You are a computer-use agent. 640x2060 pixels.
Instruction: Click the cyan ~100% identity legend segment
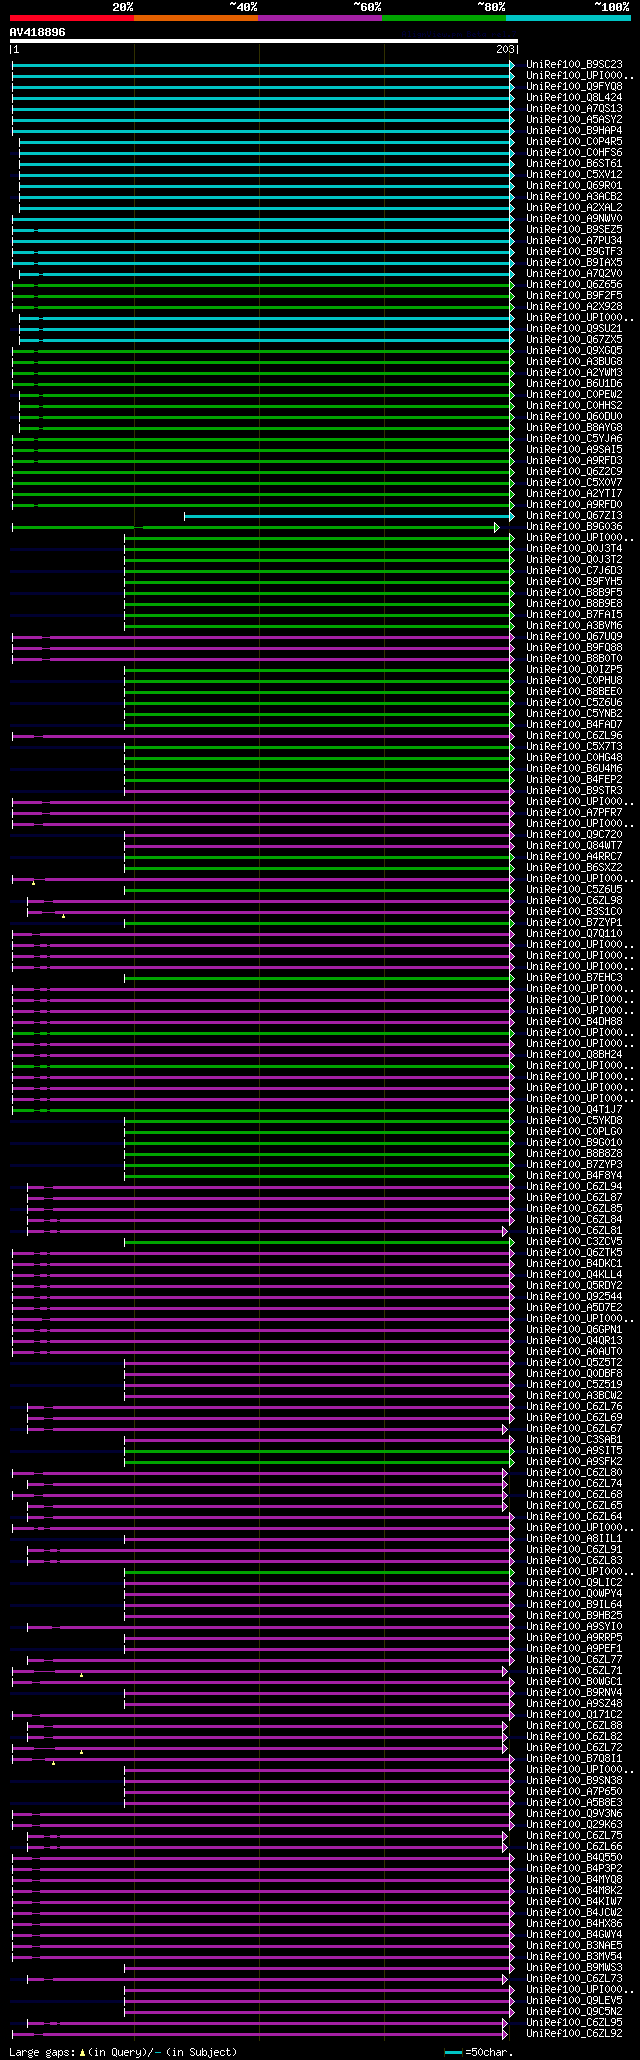568,18
